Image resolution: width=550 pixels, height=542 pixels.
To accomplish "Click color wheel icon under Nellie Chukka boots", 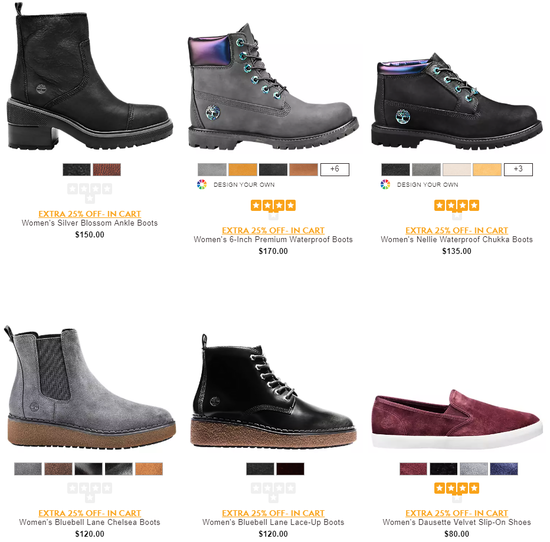I will [385, 184].
